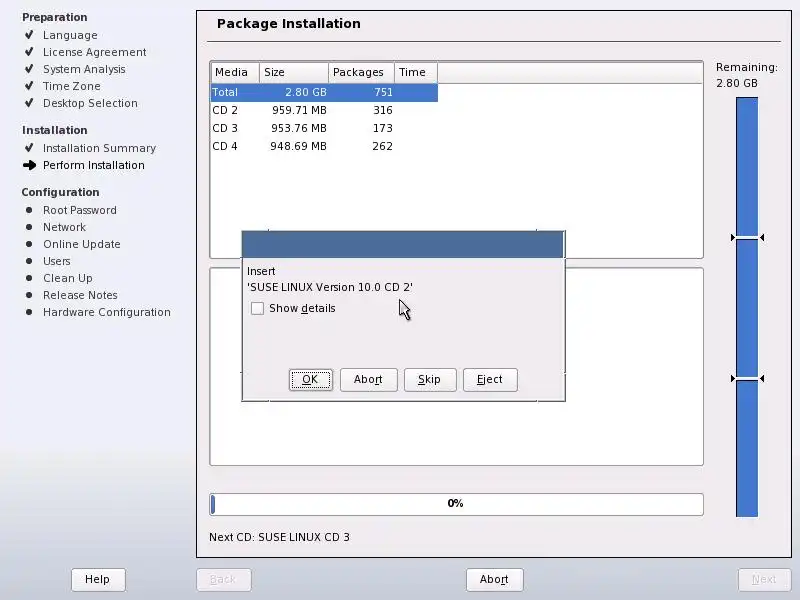Click Abort in the Insert CD dialog
This screenshot has height=600, width=800.
(368, 380)
